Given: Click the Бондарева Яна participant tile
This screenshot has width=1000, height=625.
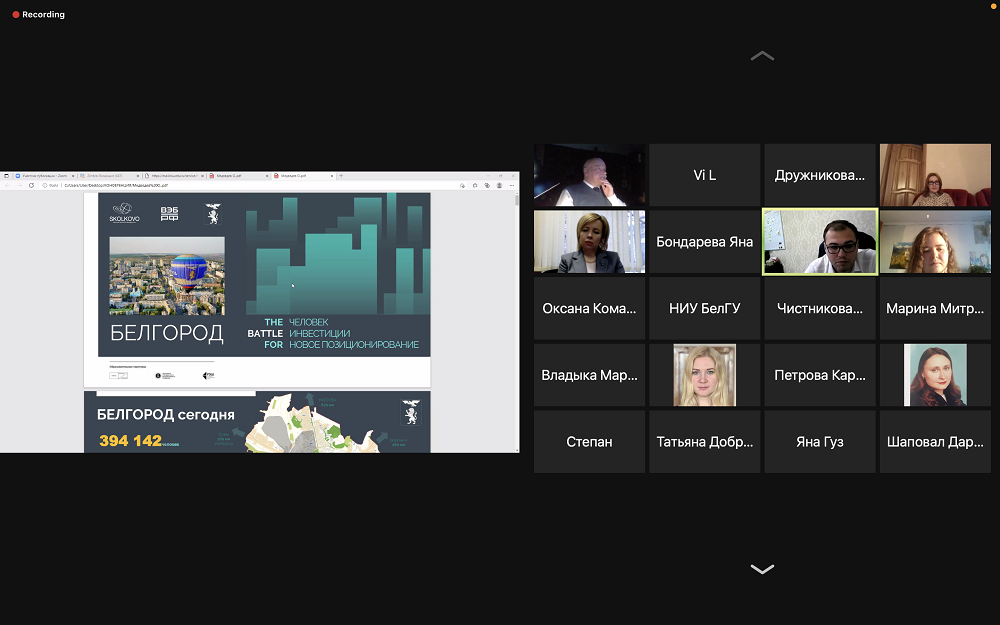Looking at the screenshot, I should (704, 241).
